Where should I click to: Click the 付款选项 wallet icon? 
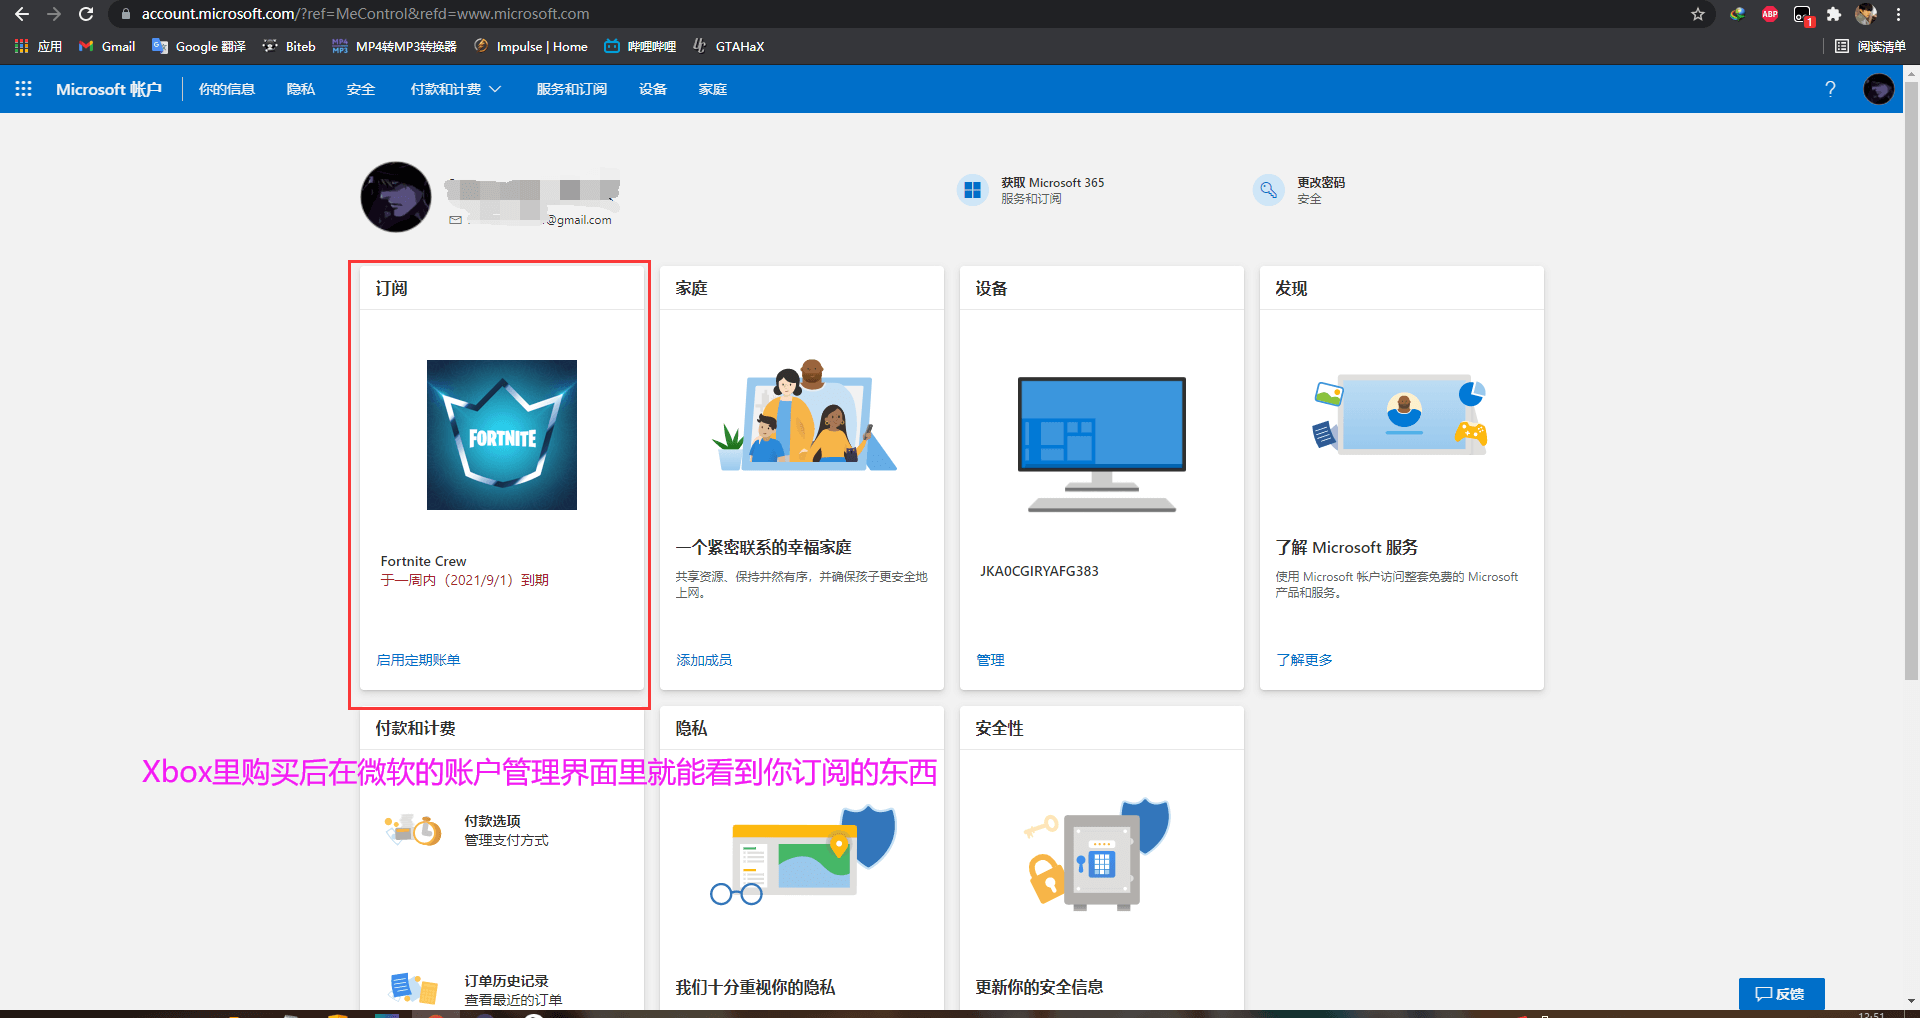coord(414,830)
